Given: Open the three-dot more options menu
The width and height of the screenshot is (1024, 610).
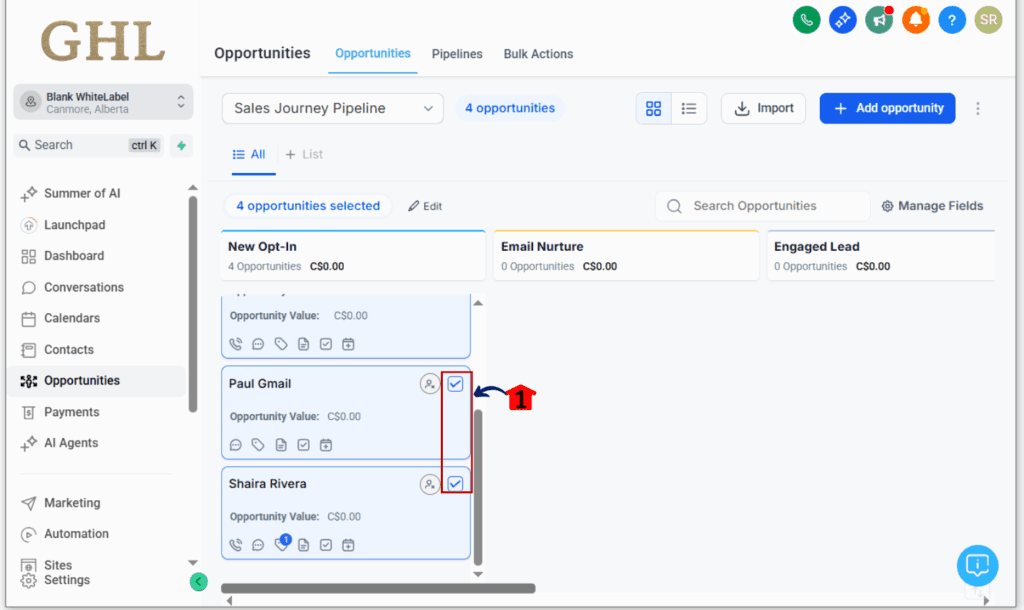Looking at the screenshot, I should pyautogui.click(x=978, y=108).
